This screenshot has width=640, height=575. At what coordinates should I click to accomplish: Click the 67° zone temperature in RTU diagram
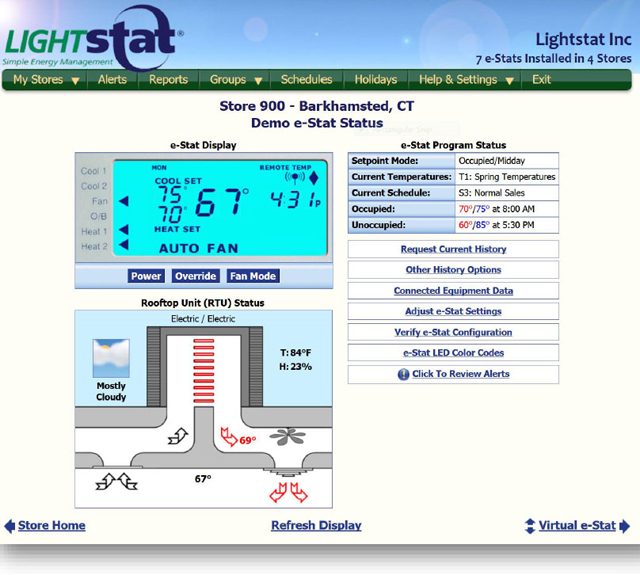coord(203,479)
